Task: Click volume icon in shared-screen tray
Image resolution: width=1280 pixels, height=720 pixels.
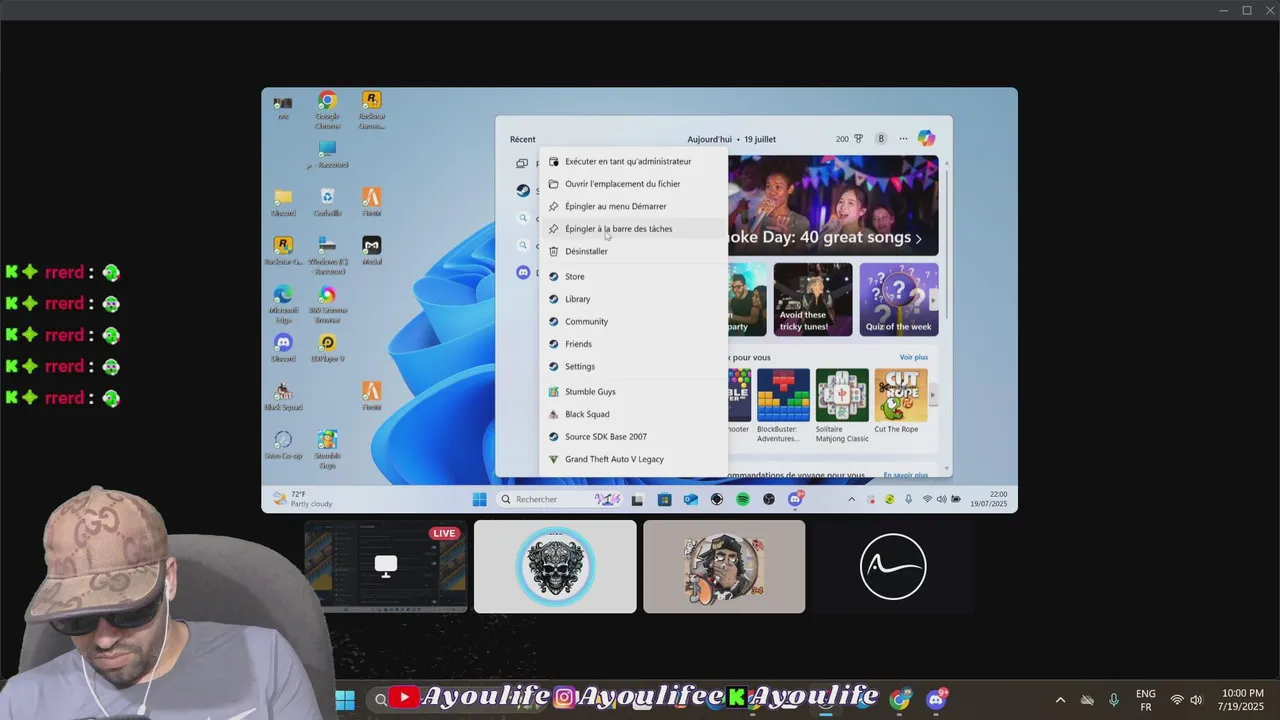Action: [942, 499]
